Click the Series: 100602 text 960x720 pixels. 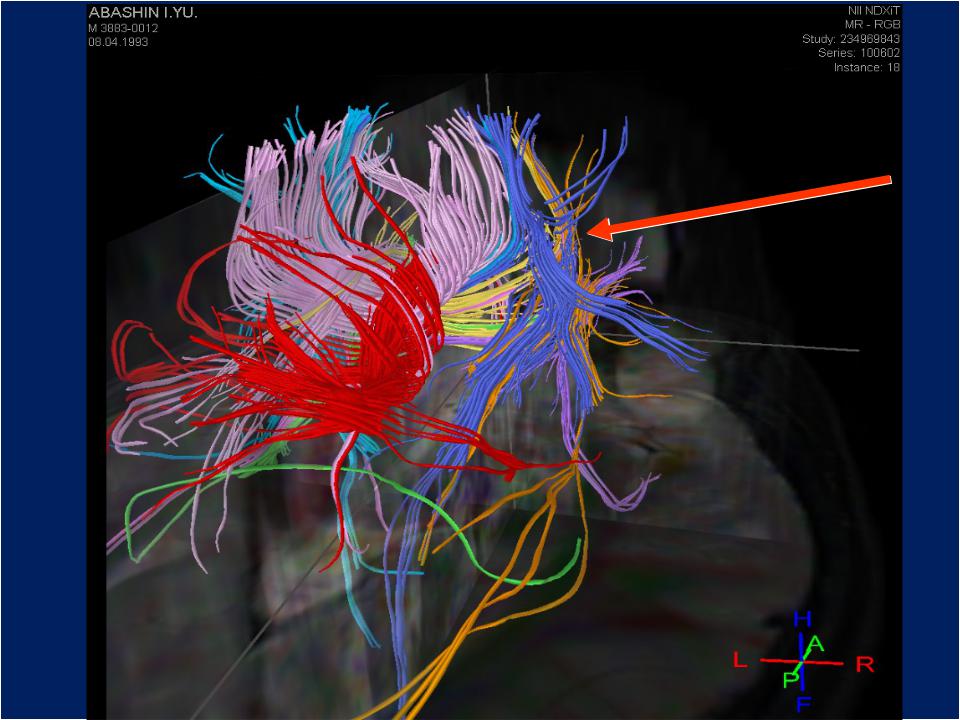859,53
